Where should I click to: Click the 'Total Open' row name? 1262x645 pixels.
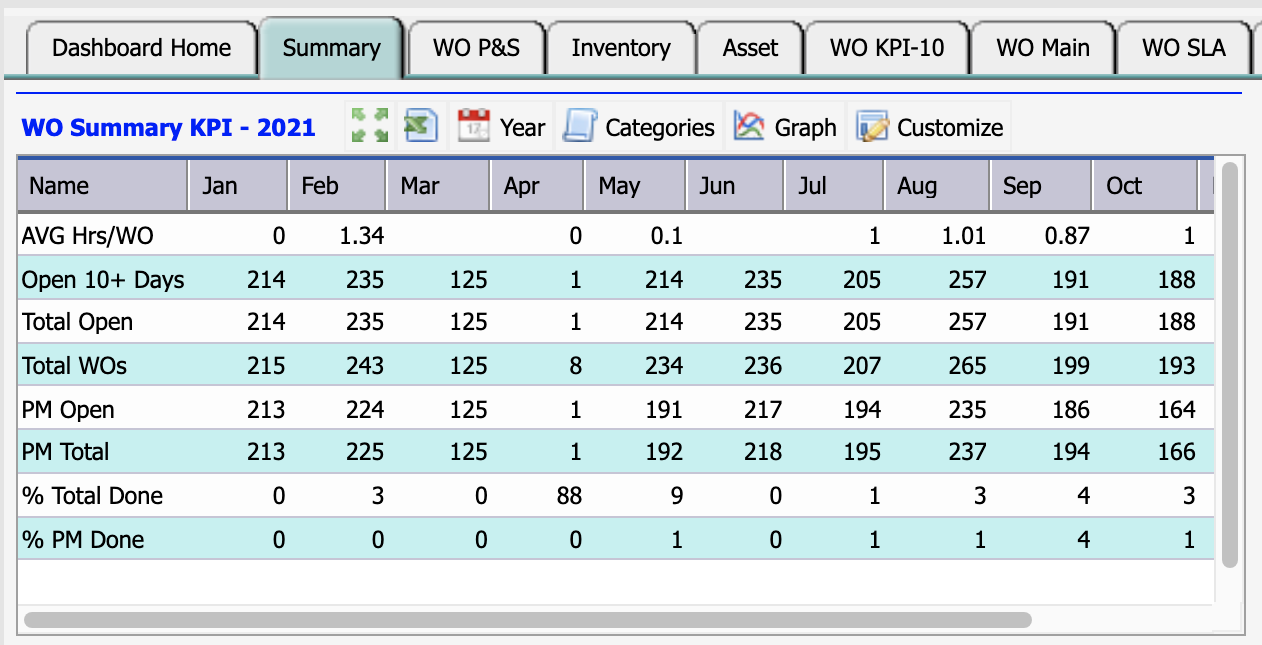pyautogui.click(x=77, y=322)
